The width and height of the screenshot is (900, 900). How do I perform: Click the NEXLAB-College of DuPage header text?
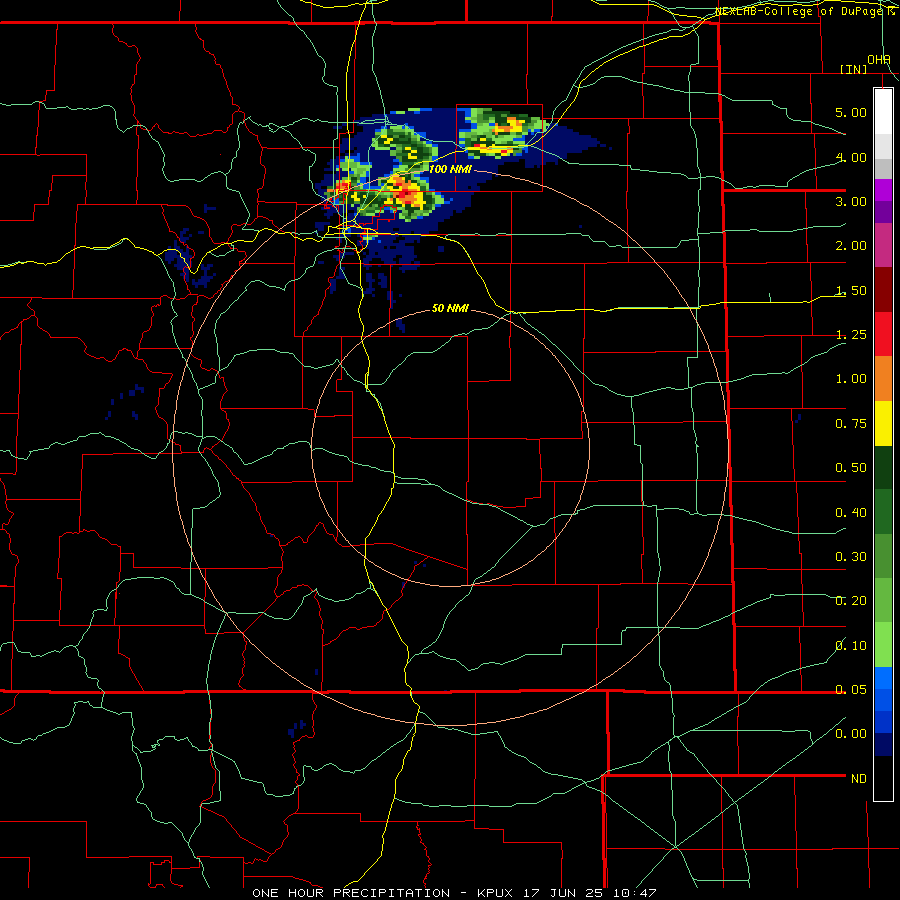[807, 11]
